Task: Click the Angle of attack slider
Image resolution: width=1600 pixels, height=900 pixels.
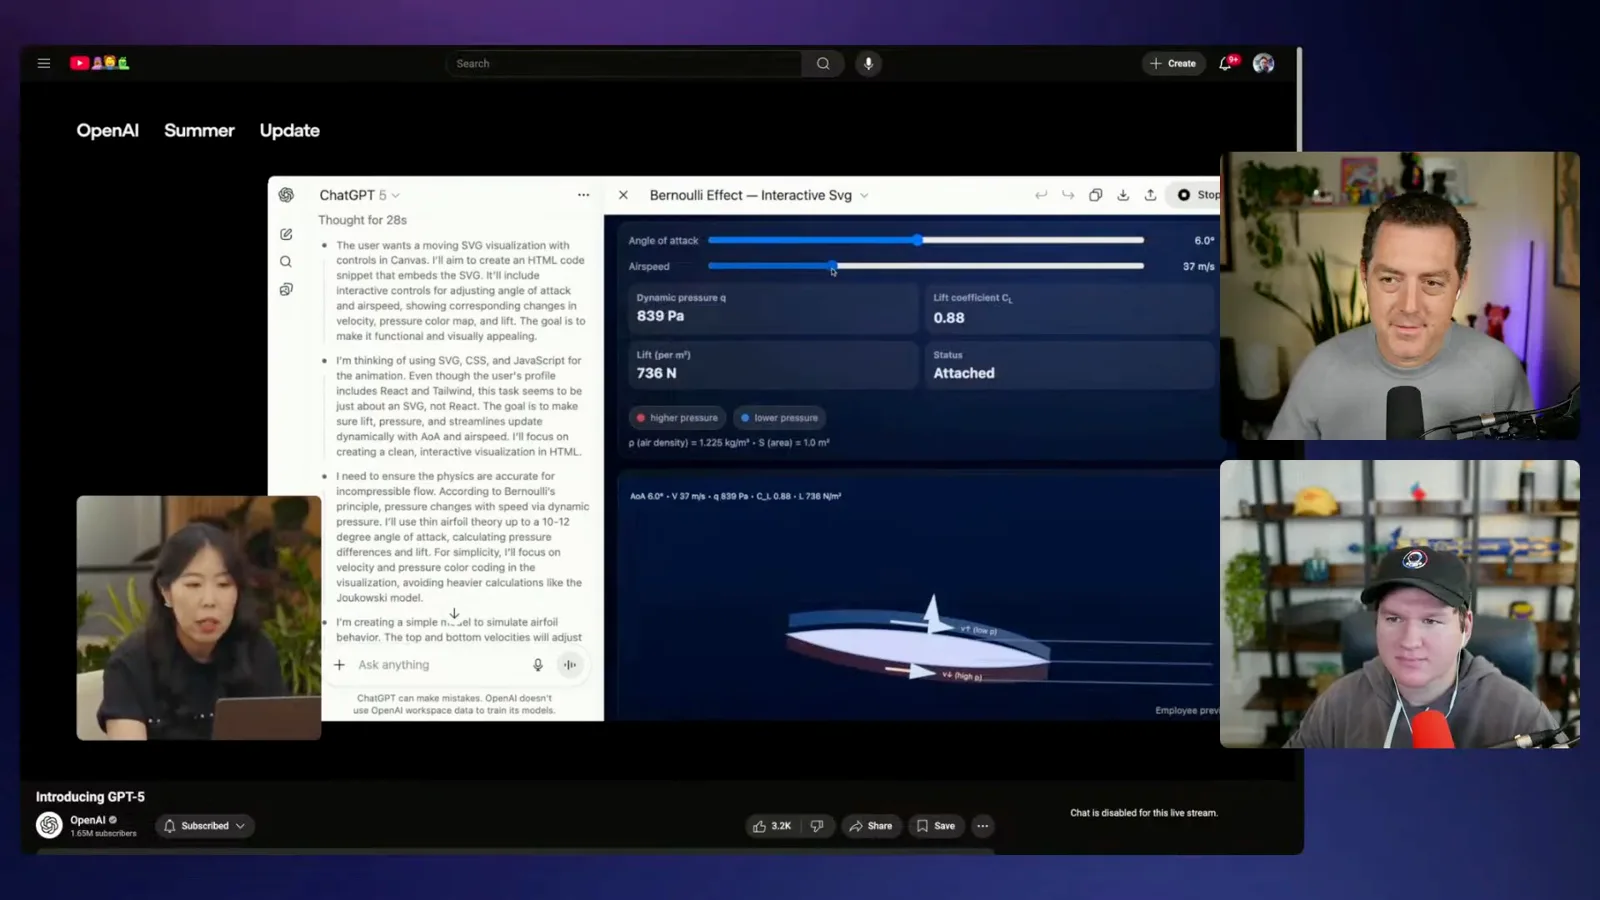Action: point(926,240)
